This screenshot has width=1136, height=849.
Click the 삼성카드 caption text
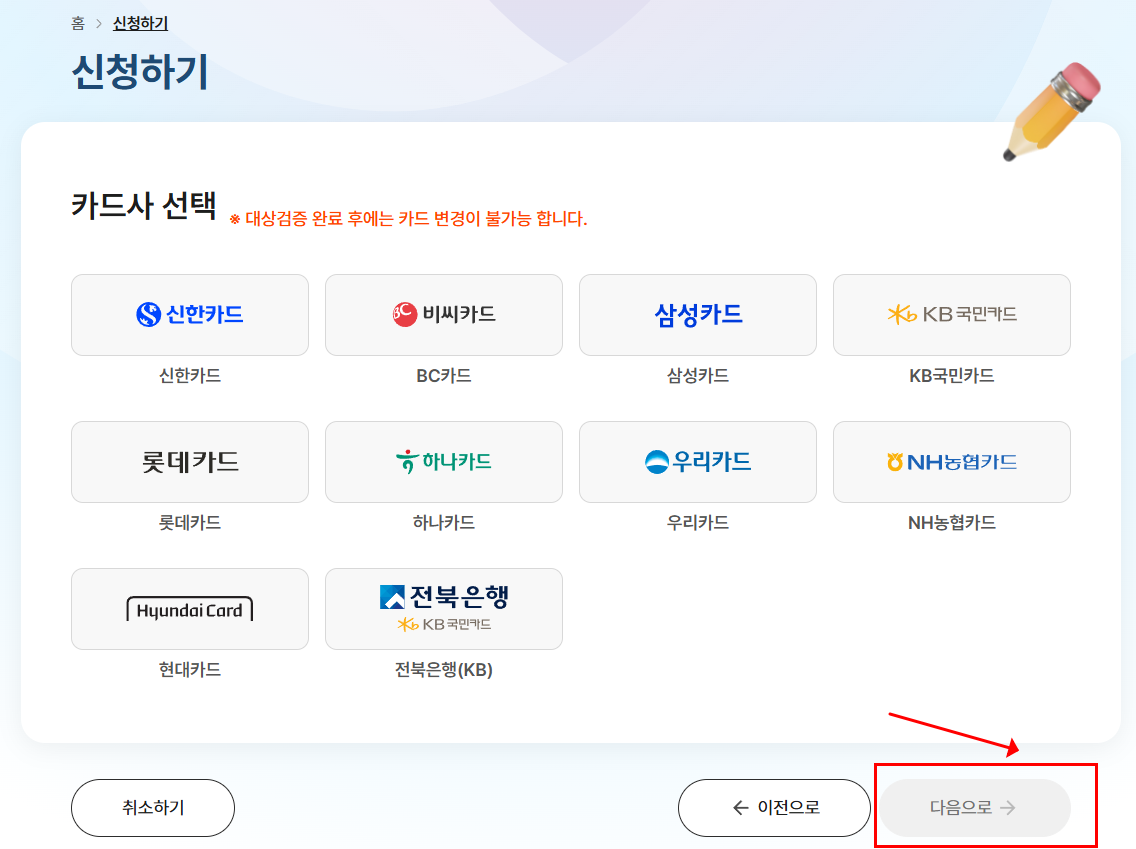click(x=698, y=375)
